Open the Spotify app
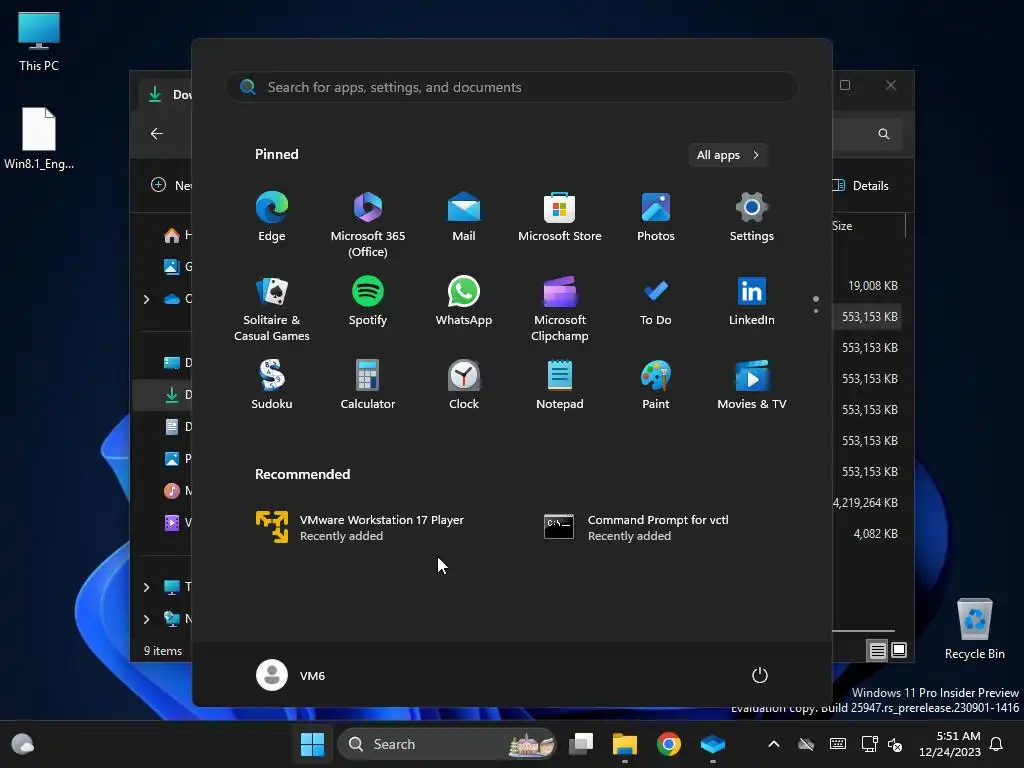This screenshot has height=768, width=1024. [x=368, y=301]
